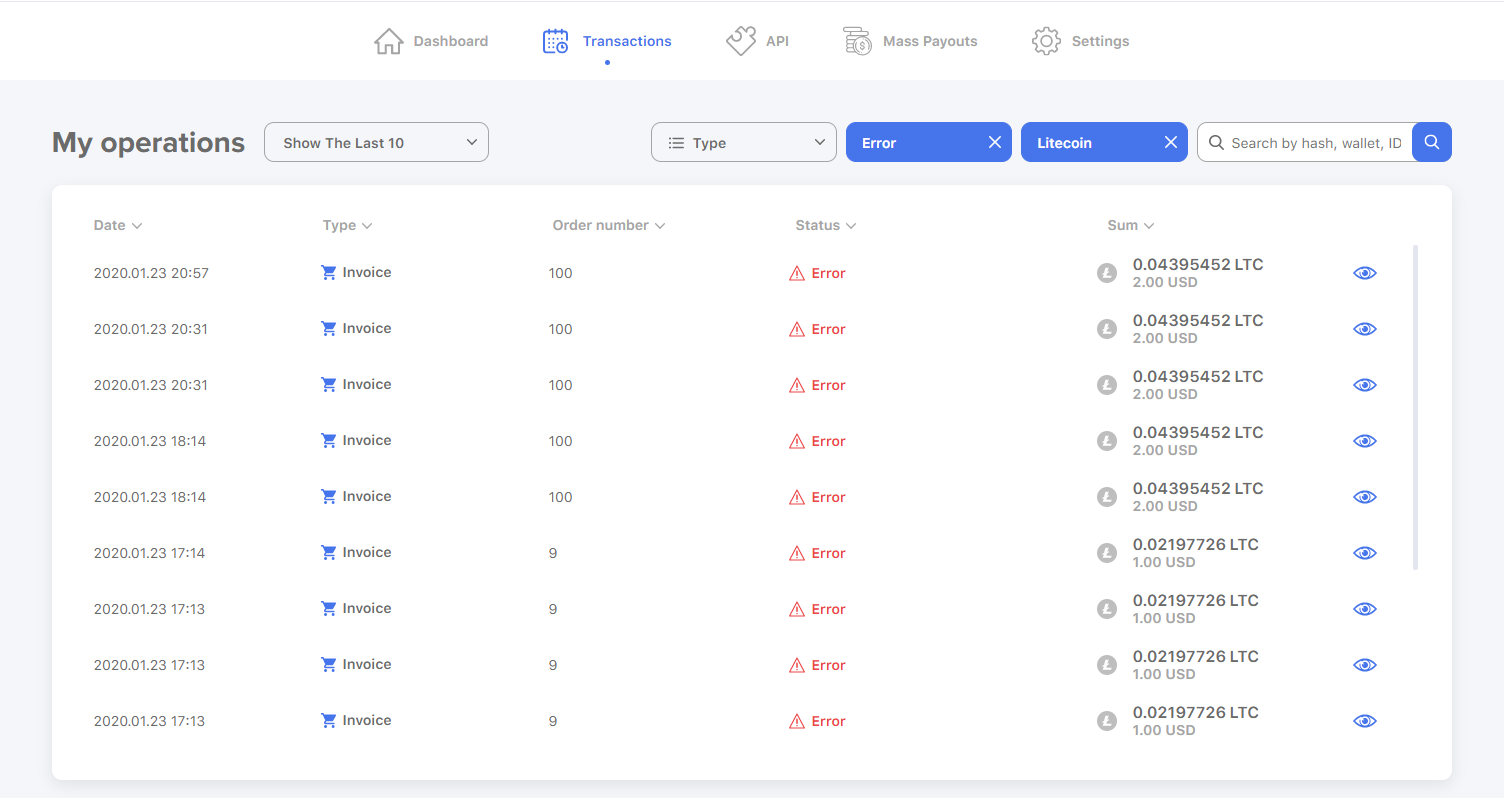Click the 0.04395452 LTC sum in 20:57 row
Screen dimensions: 1504x798
tap(1198, 265)
